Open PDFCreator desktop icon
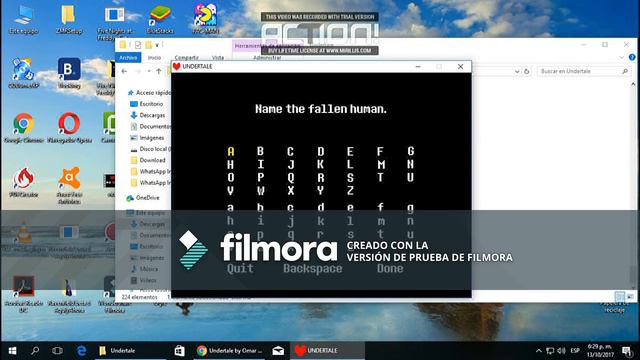 pos(23,182)
